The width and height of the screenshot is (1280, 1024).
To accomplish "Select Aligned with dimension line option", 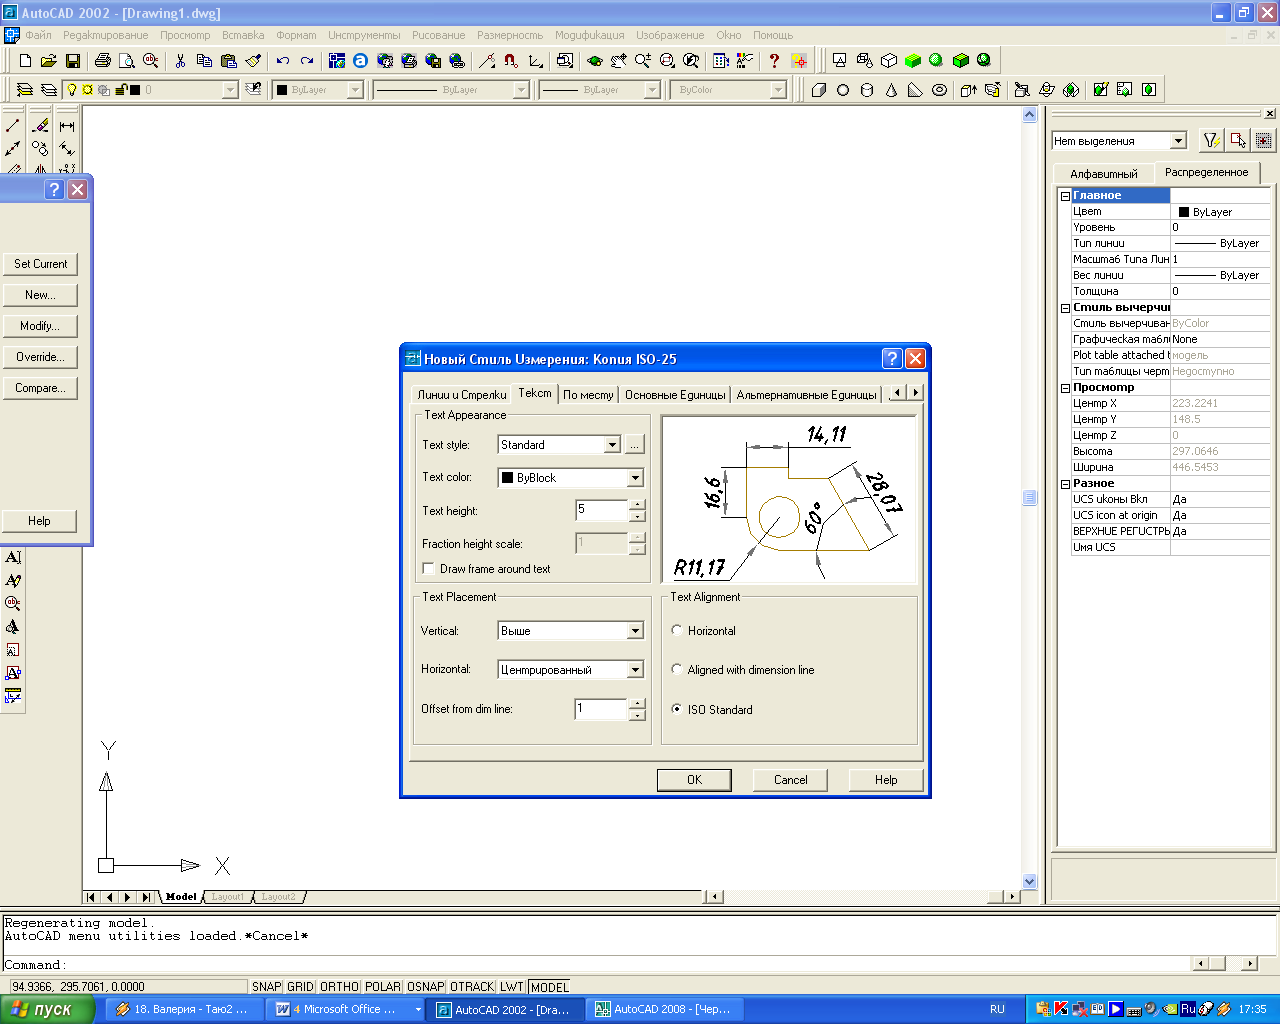I will tap(677, 670).
